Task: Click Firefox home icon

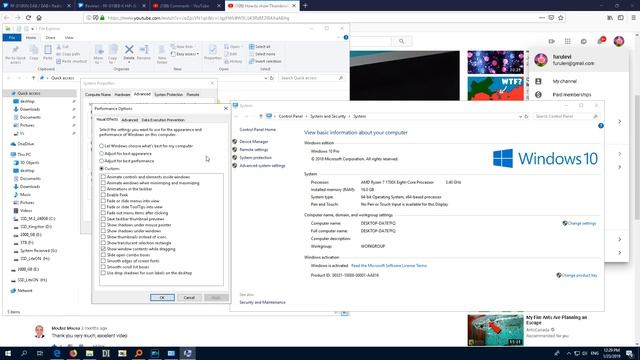Action: (x=39, y=18)
